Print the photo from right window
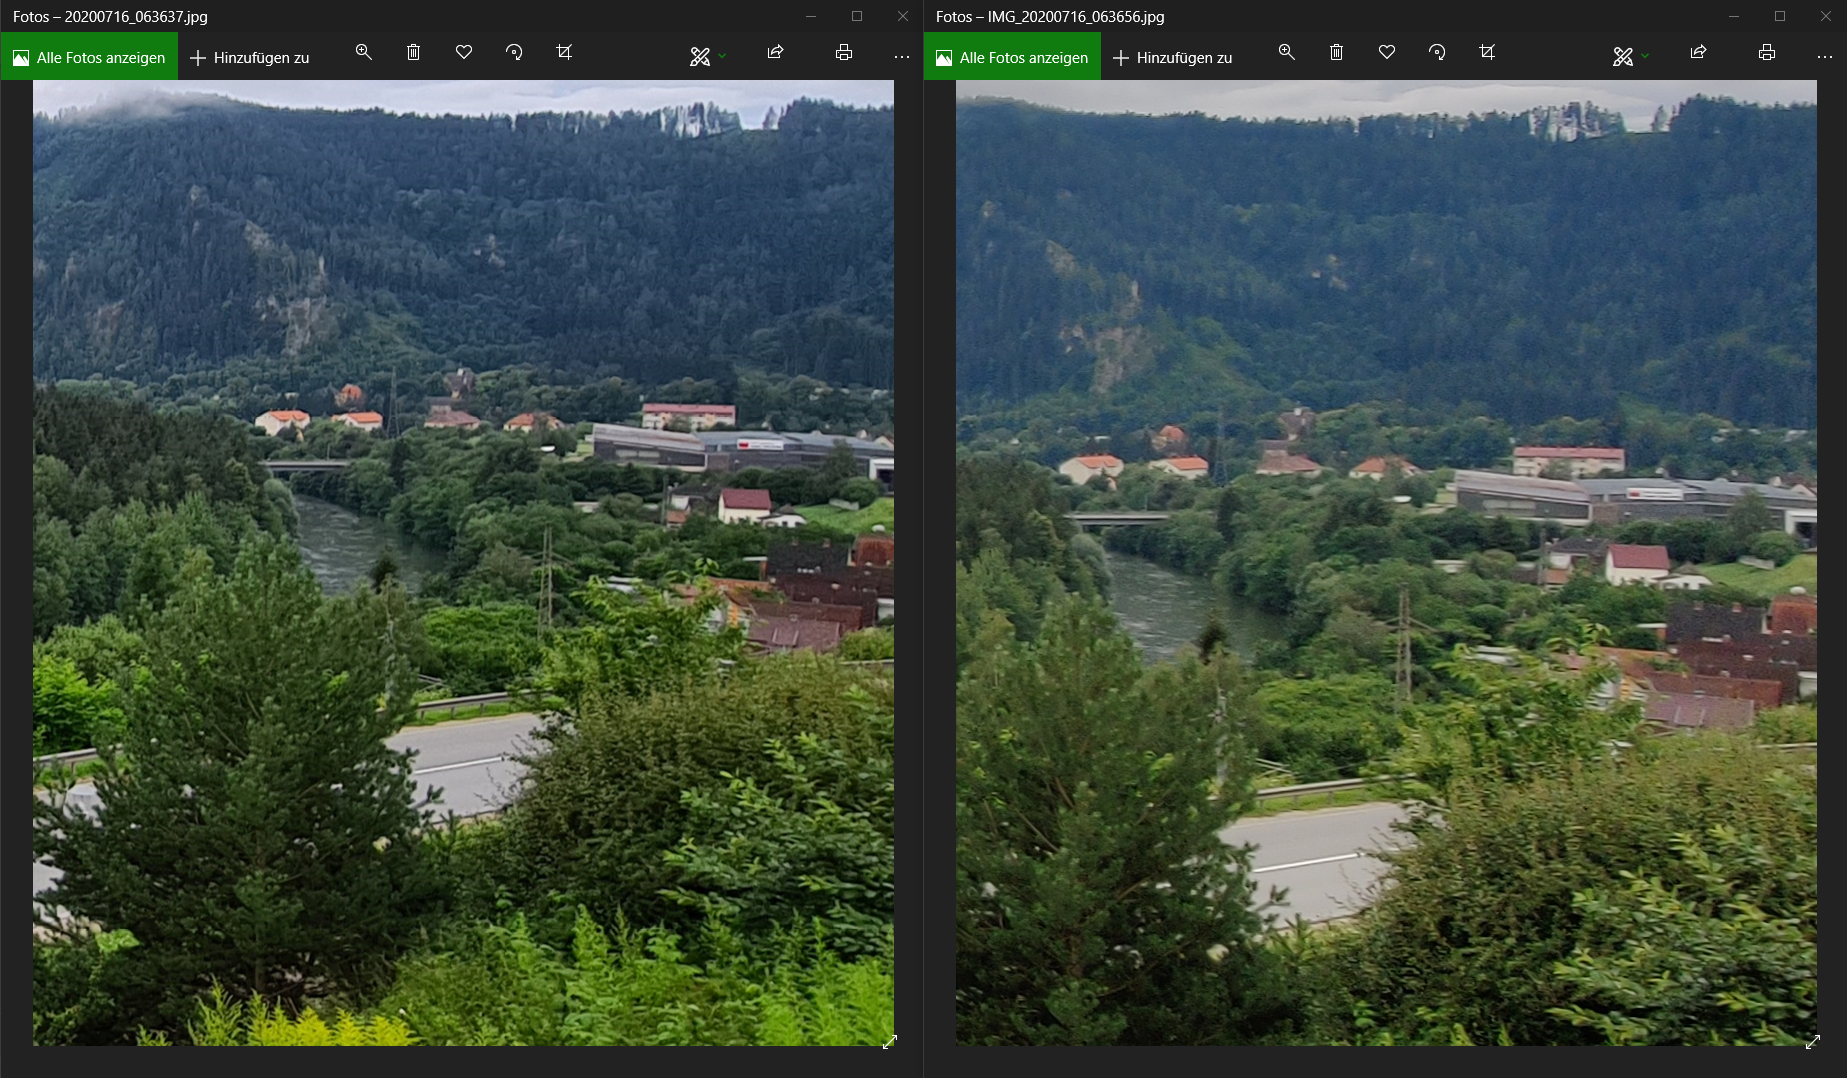Viewport: 1847px width, 1078px height. click(x=1767, y=52)
